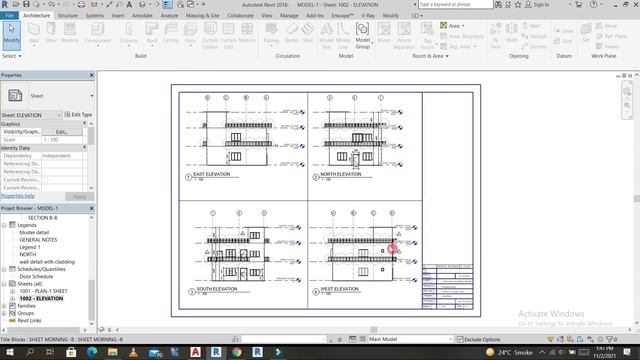640x360 pixels.
Task: Click the filter icon in status bar
Action: click(610, 339)
